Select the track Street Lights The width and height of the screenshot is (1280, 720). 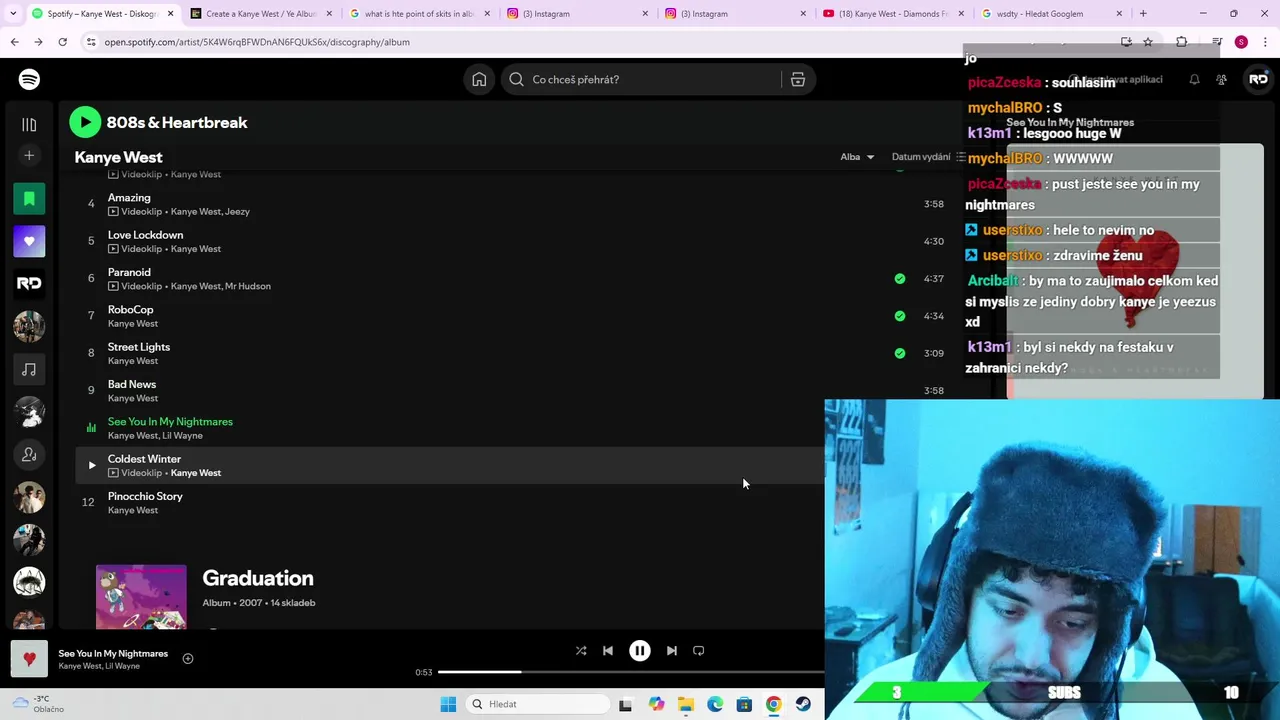pyautogui.click(x=139, y=347)
